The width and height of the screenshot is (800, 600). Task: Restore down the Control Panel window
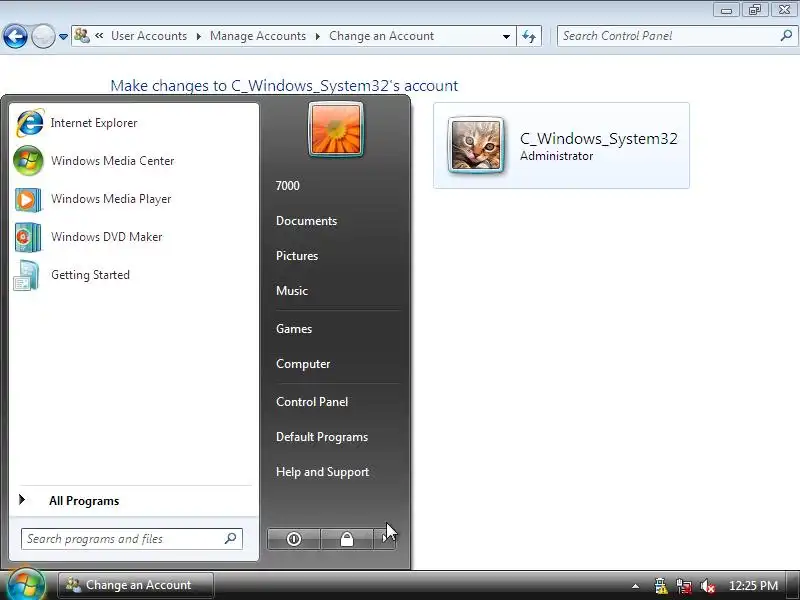755,10
